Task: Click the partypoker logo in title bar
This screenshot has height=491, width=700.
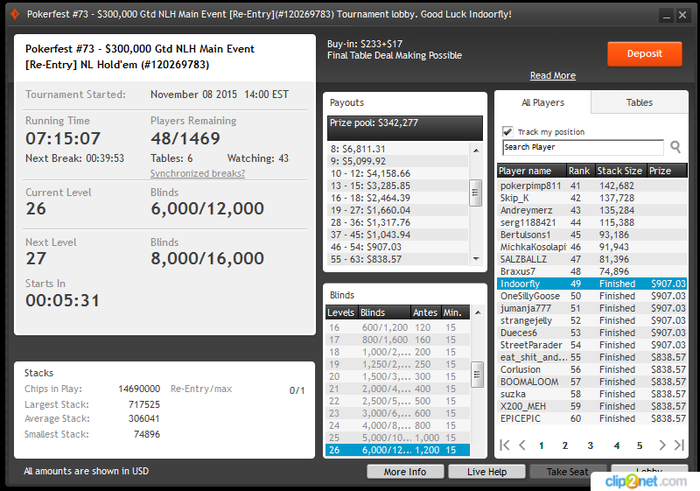Action: coord(15,14)
